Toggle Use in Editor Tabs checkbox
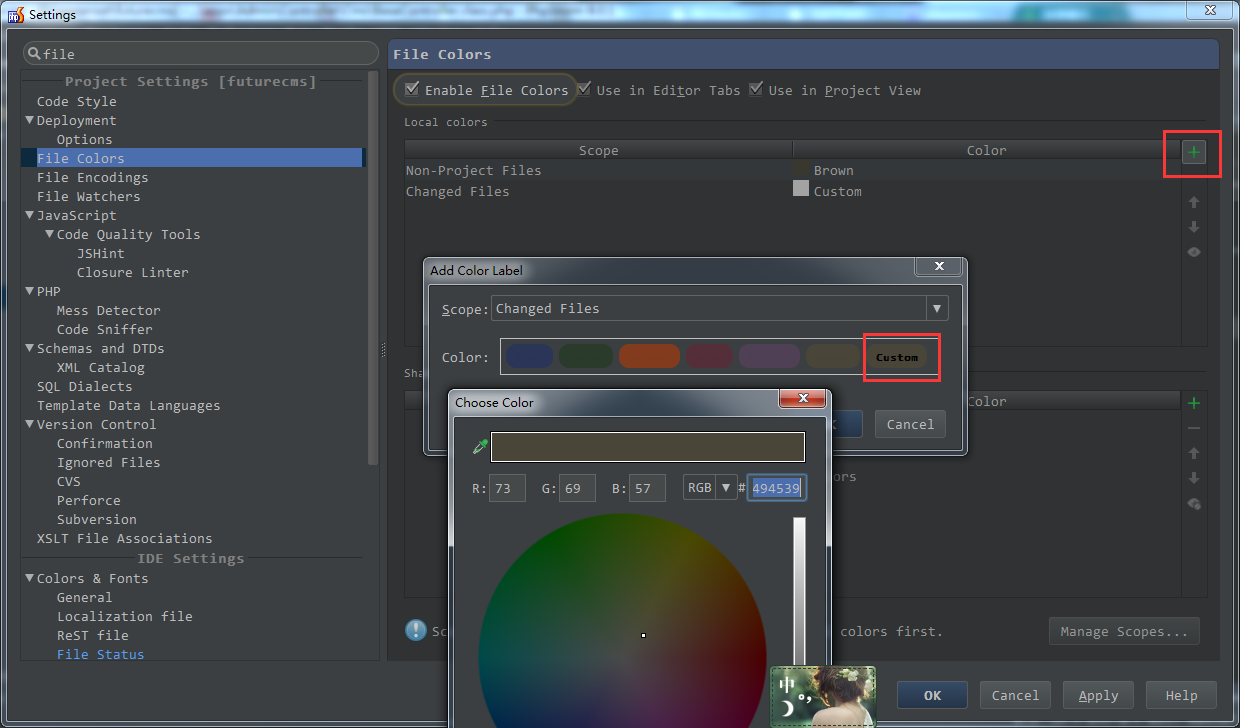The height and width of the screenshot is (728, 1240). pyautogui.click(x=584, y=89)
